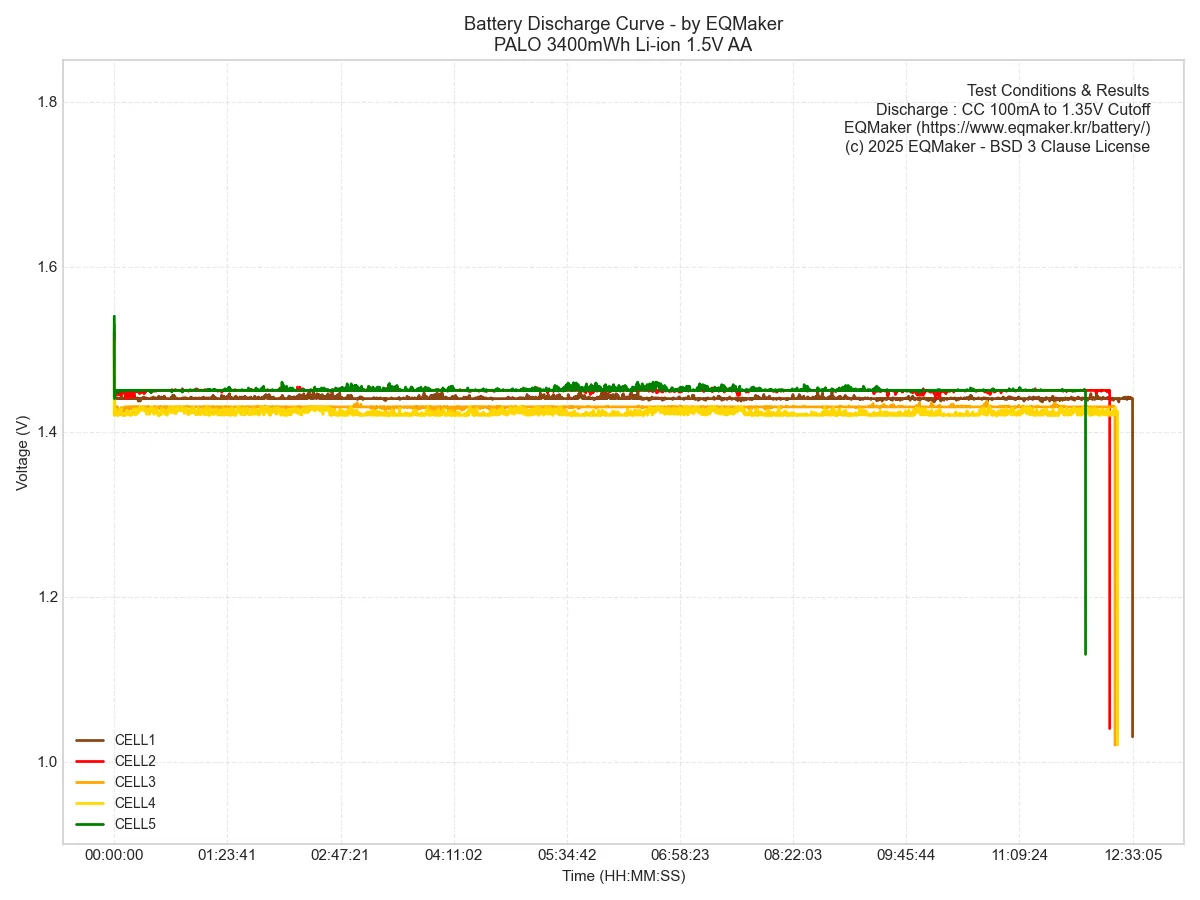Click the 'Time (HH:MM:SS)' x-axis label
This screenshot has width=1200, height=900.
623,876
